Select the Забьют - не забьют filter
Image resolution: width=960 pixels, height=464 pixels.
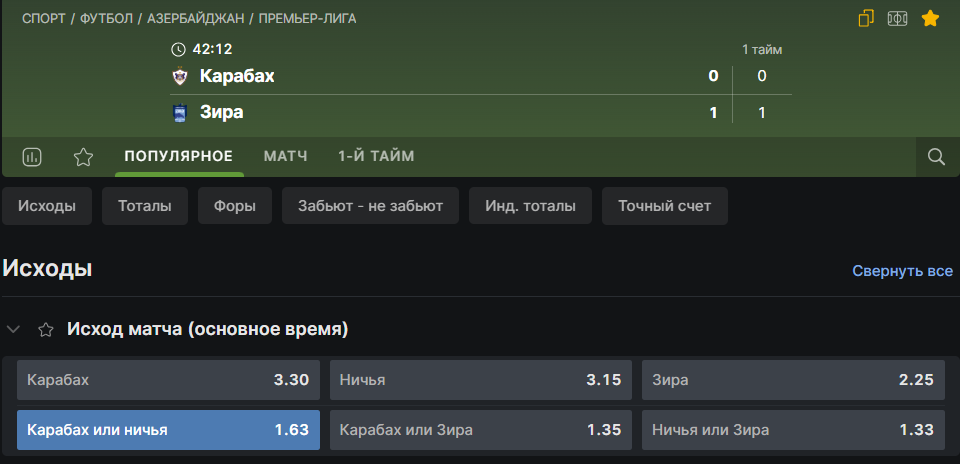pos(370,206)
